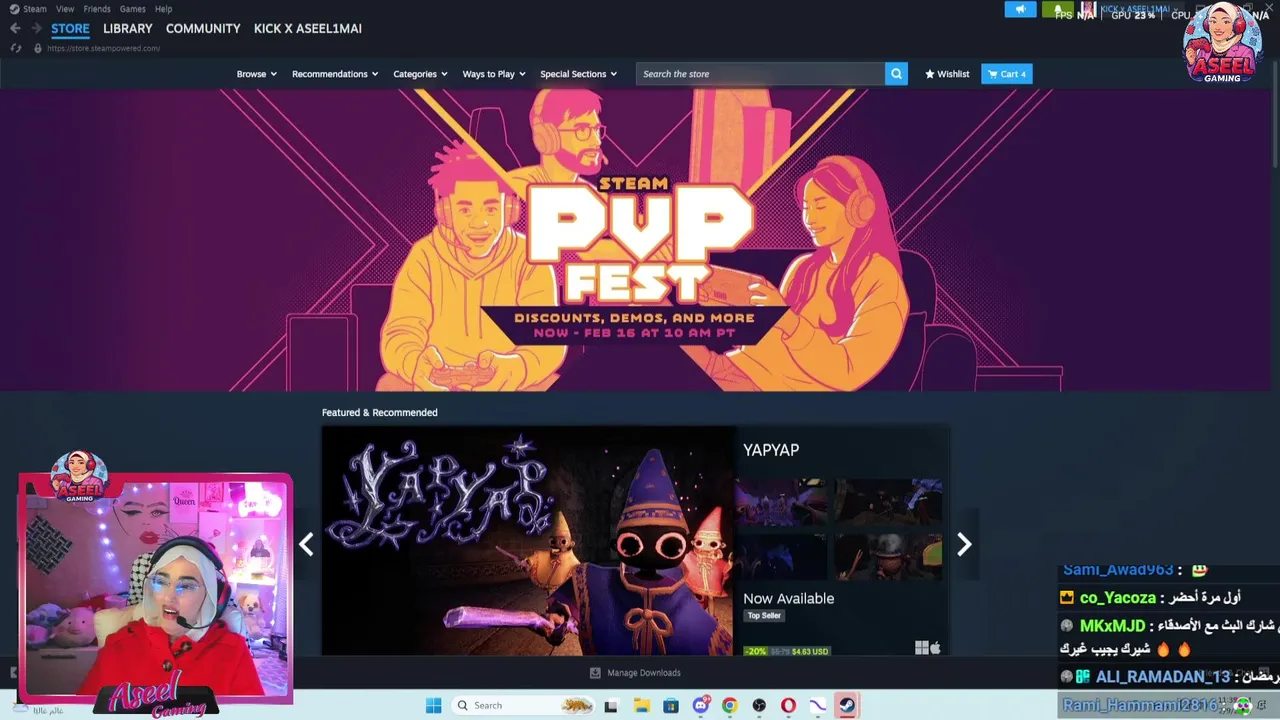
Task: Click the Windows taskbar Search box
Action: click(522, 705)
